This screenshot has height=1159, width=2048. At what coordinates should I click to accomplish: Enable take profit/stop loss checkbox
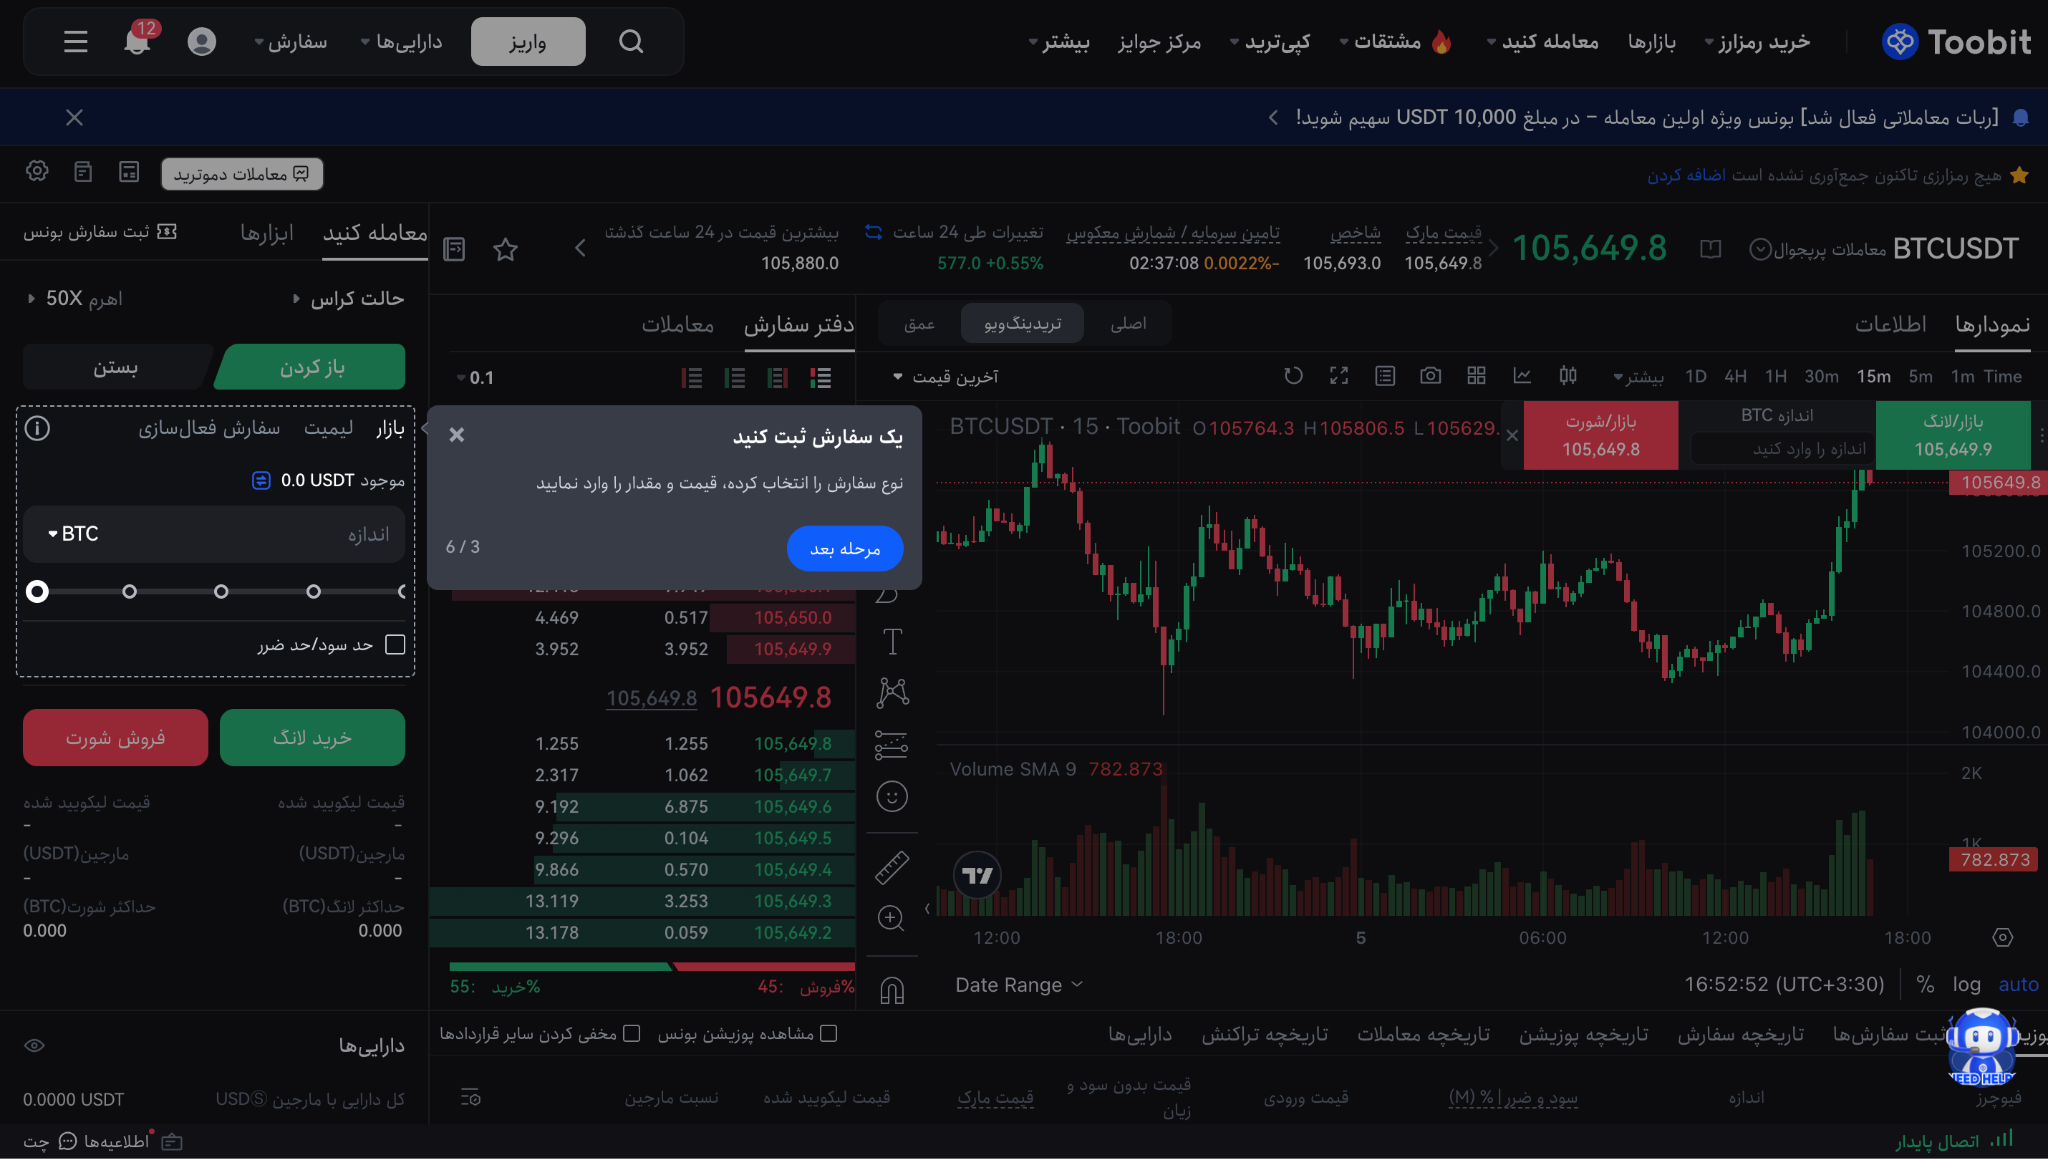pos(395,645)
